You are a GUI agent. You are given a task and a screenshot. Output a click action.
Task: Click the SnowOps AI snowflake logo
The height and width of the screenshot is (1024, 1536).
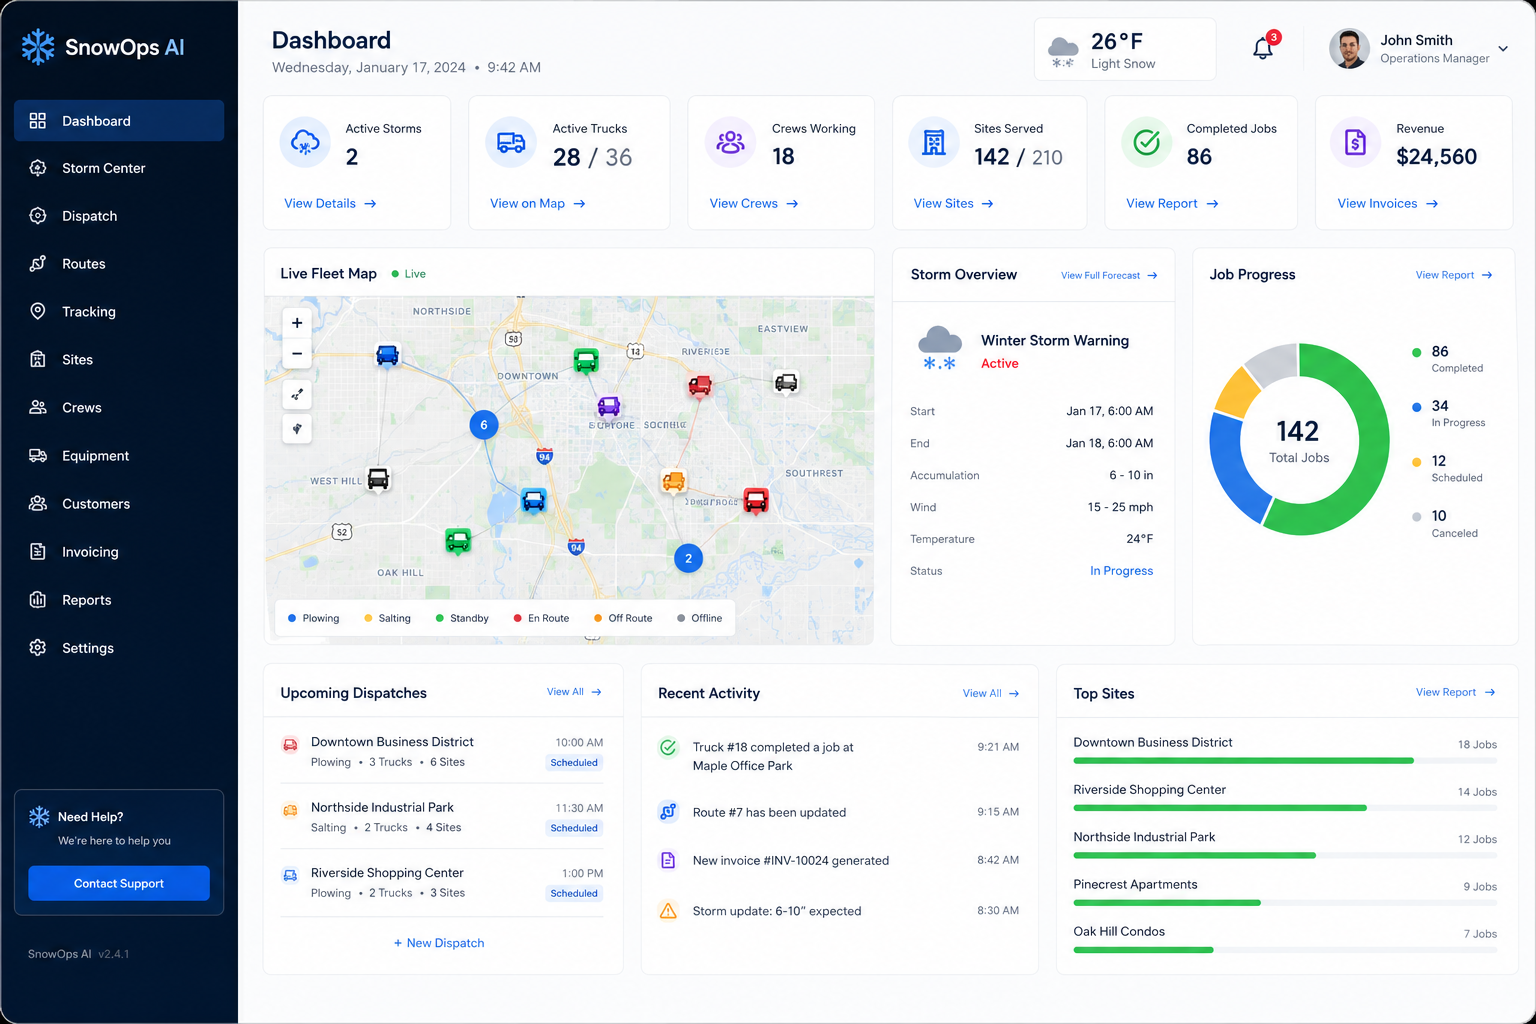[38, 47]
